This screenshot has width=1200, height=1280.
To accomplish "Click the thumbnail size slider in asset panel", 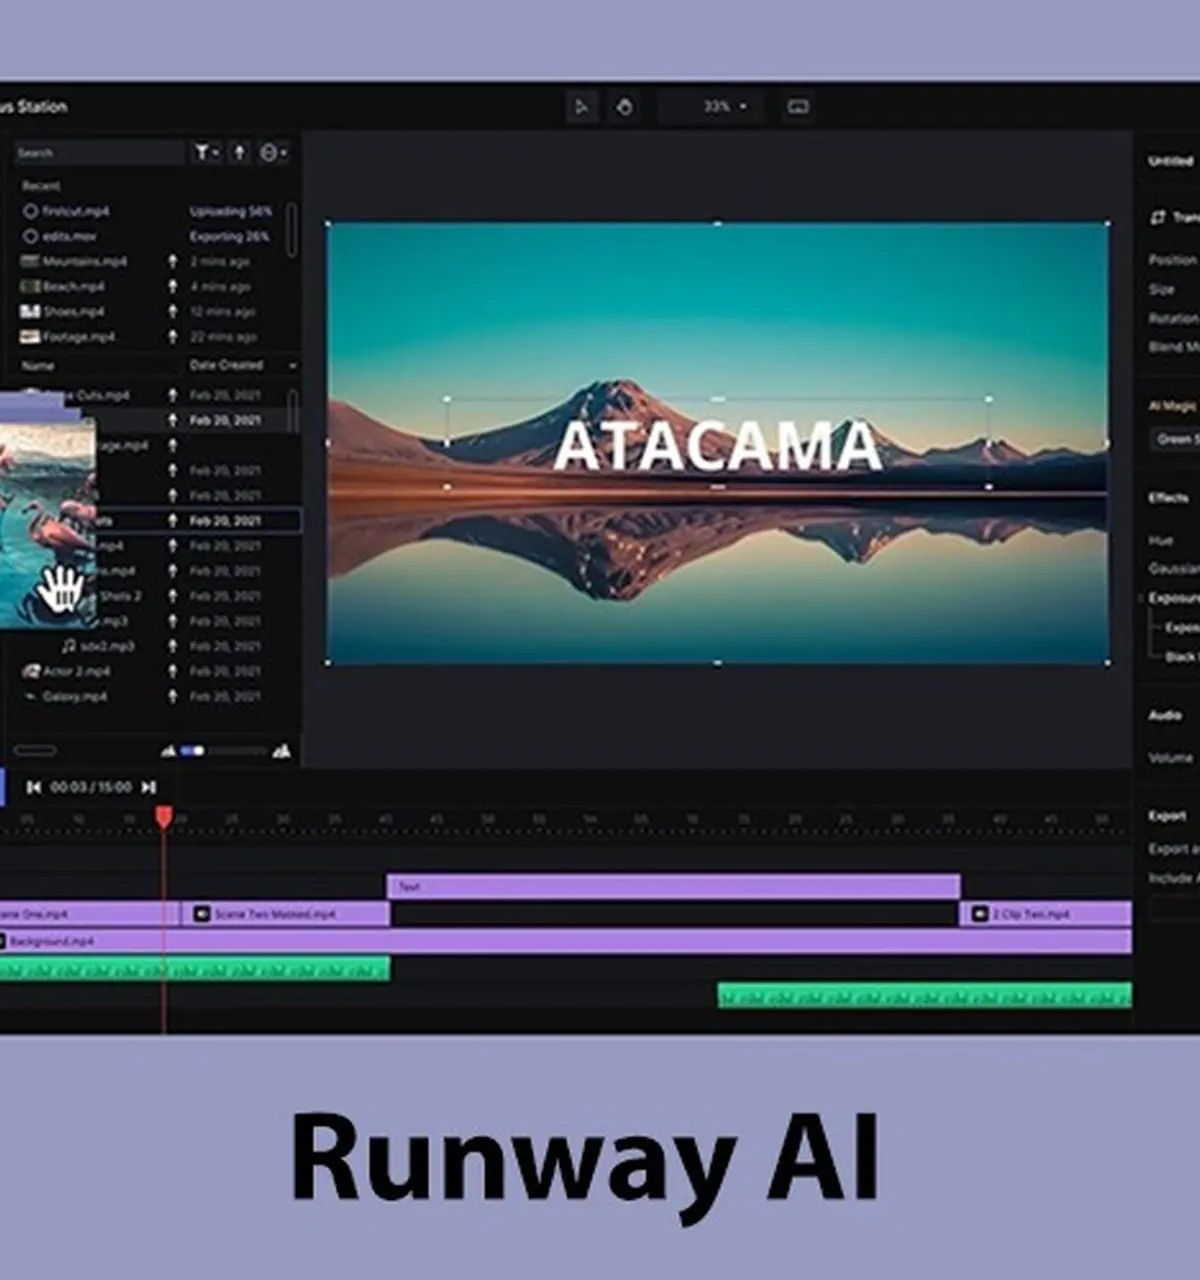I will pos(222,751).
